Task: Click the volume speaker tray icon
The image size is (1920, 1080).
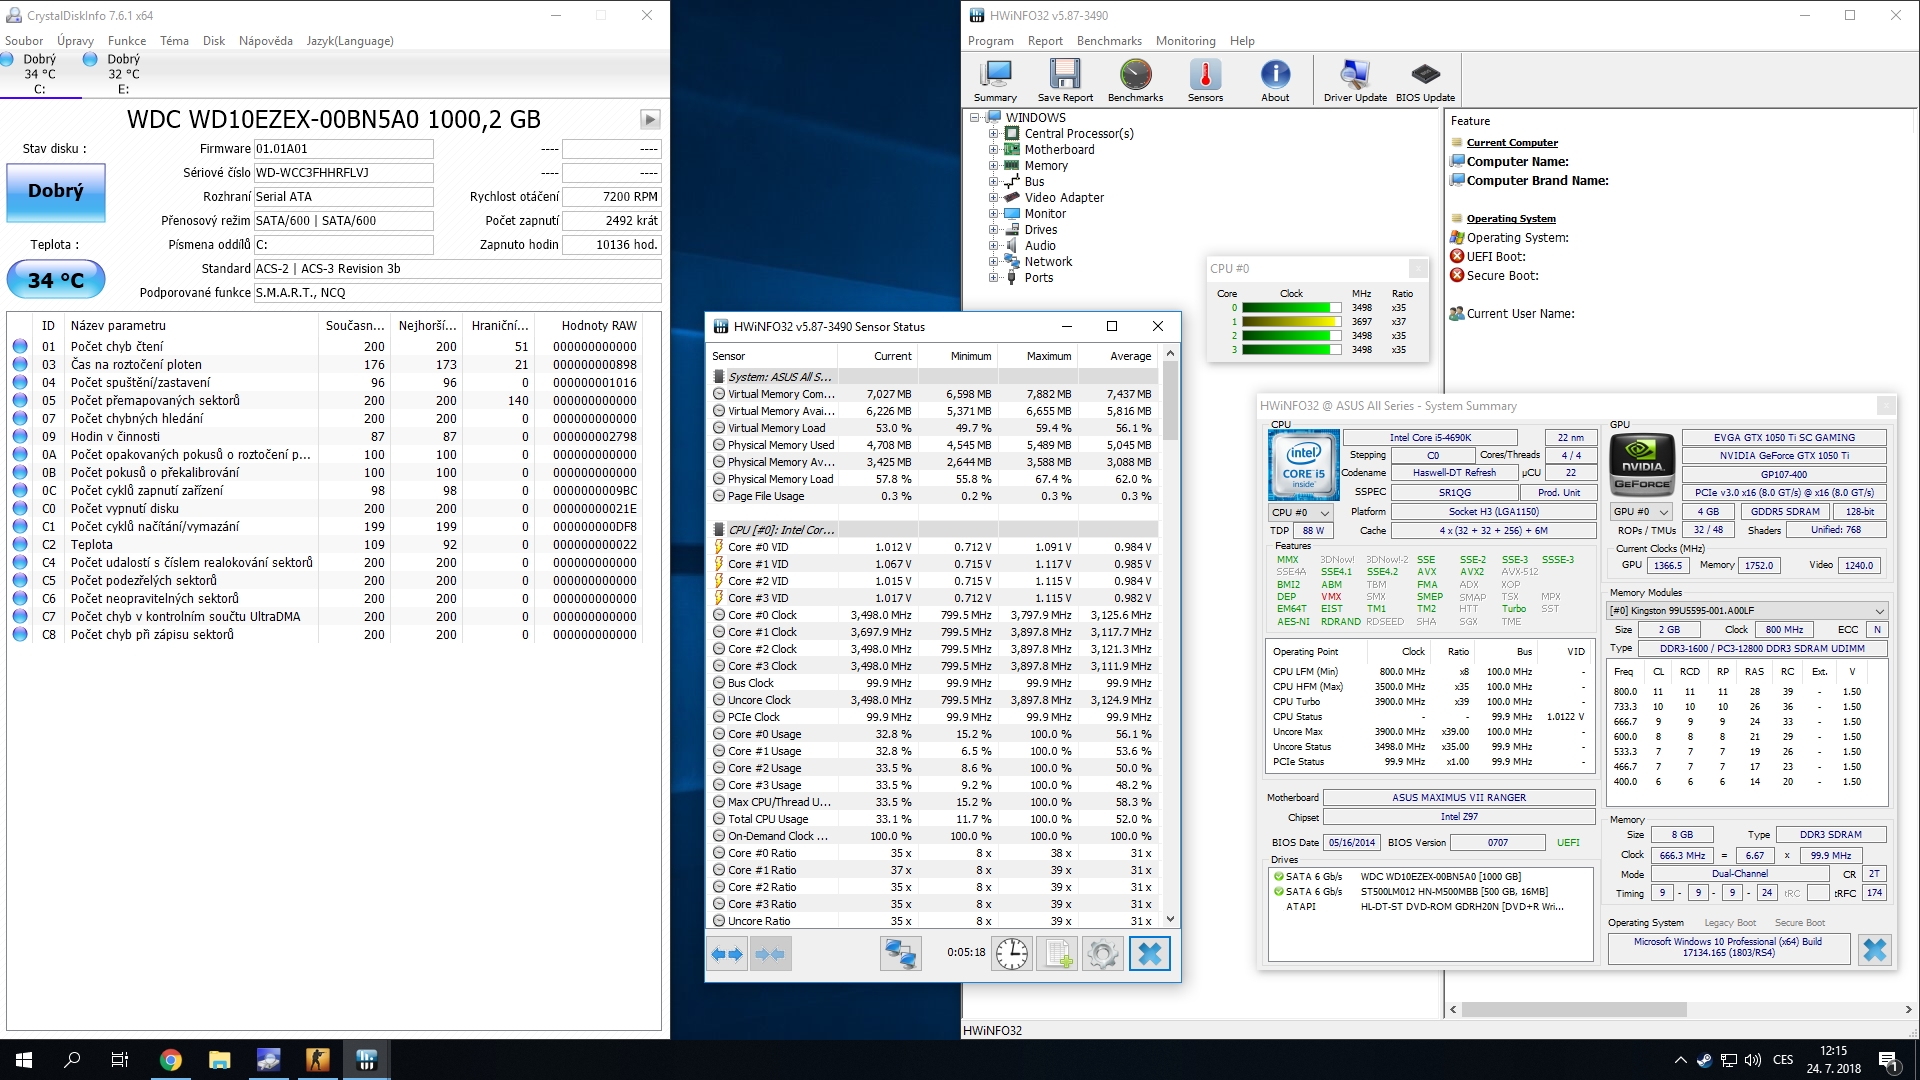Action: [1753, 1060]
